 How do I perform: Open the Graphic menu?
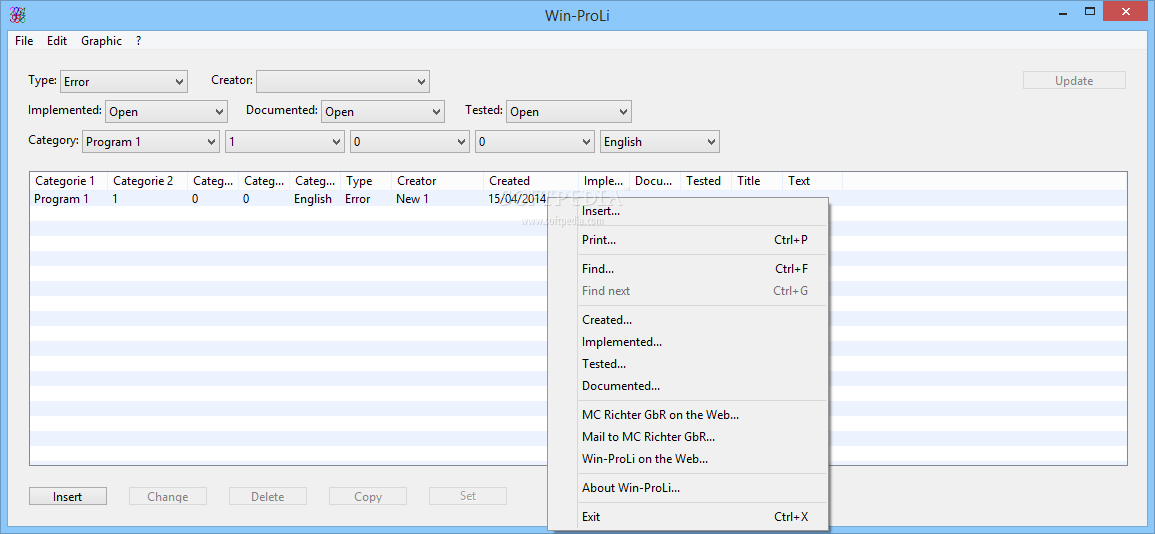[x=102, y=41]
